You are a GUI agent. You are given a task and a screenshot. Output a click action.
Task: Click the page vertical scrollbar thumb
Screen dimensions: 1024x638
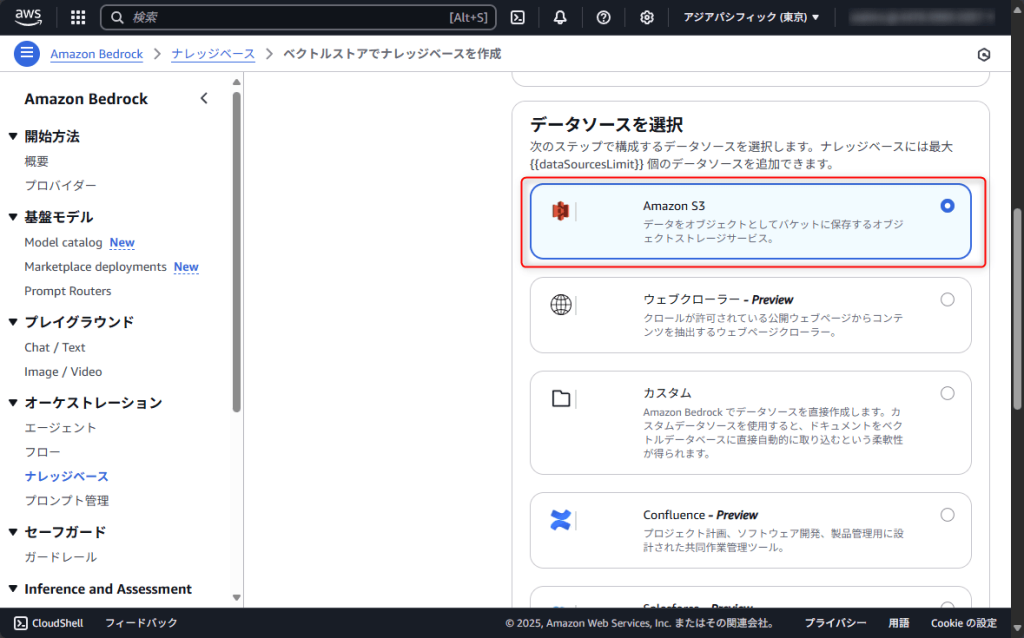pos(1017,309)
